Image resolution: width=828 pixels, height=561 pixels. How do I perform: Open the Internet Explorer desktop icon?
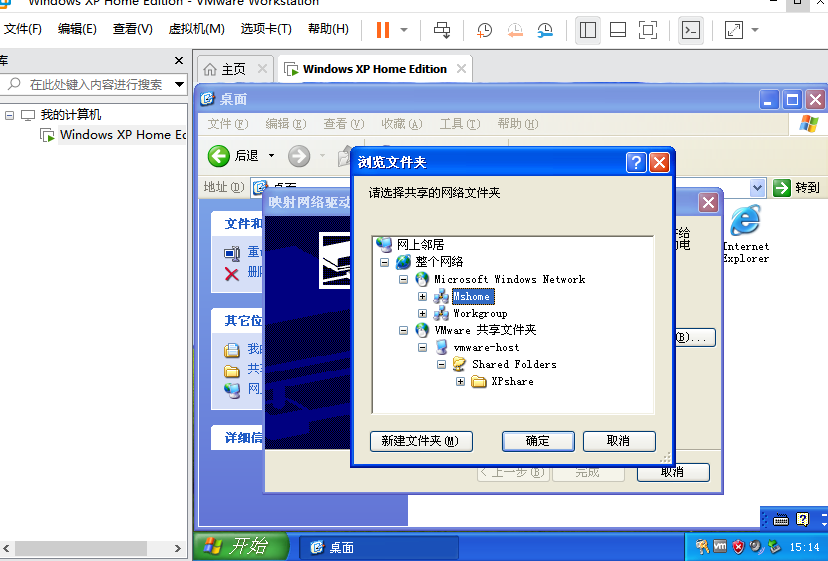(745, 235)
